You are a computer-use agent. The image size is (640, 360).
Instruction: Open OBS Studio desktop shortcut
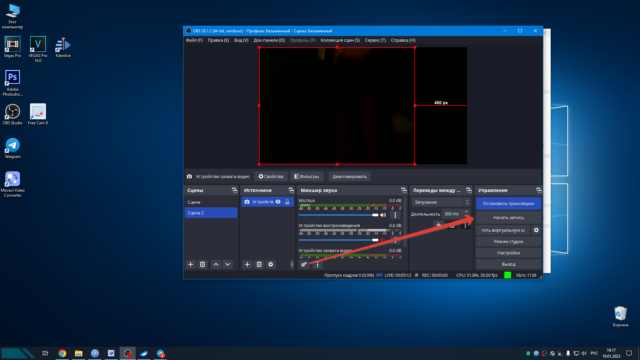pyautogui.click(x=12, y=114)
